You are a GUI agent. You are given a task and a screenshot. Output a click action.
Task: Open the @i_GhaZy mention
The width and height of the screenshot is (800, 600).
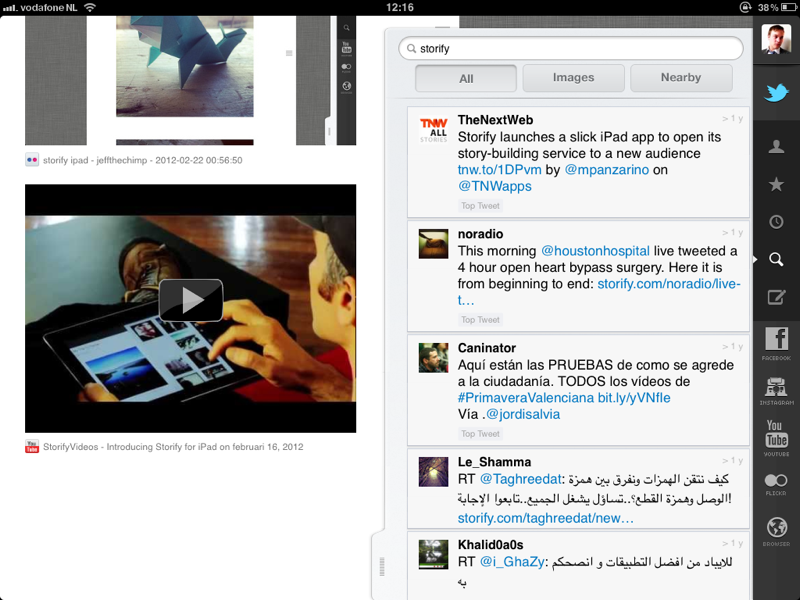(512, 562)
